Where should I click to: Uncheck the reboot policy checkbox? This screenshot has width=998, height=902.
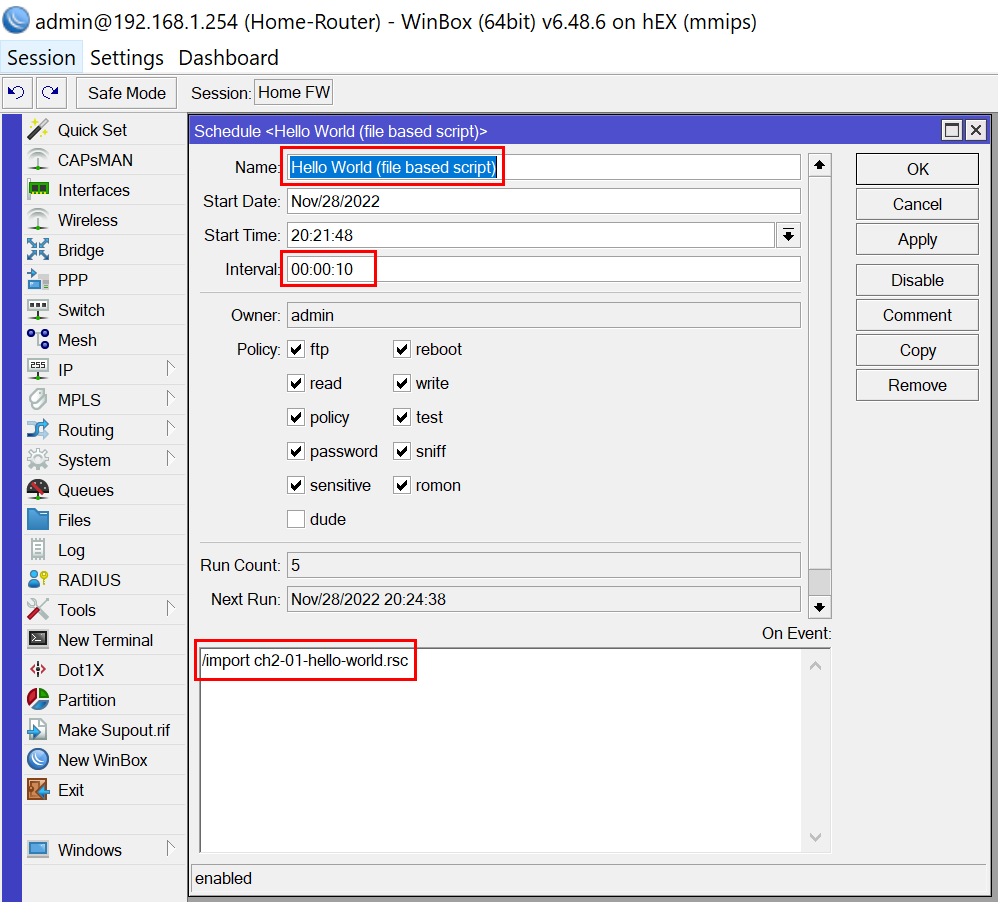click(402, 349)
